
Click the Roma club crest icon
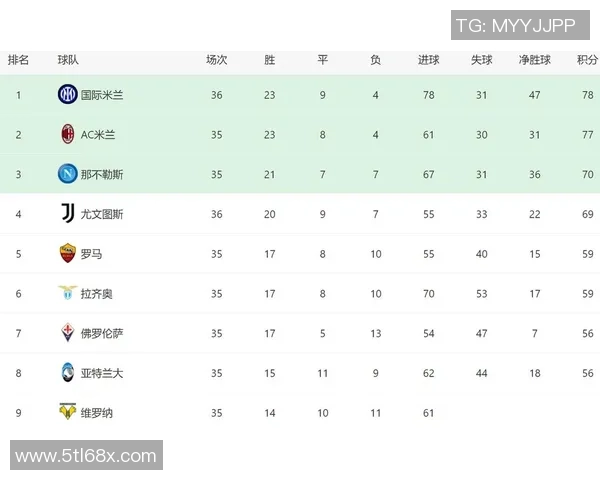tap(67, 254)
